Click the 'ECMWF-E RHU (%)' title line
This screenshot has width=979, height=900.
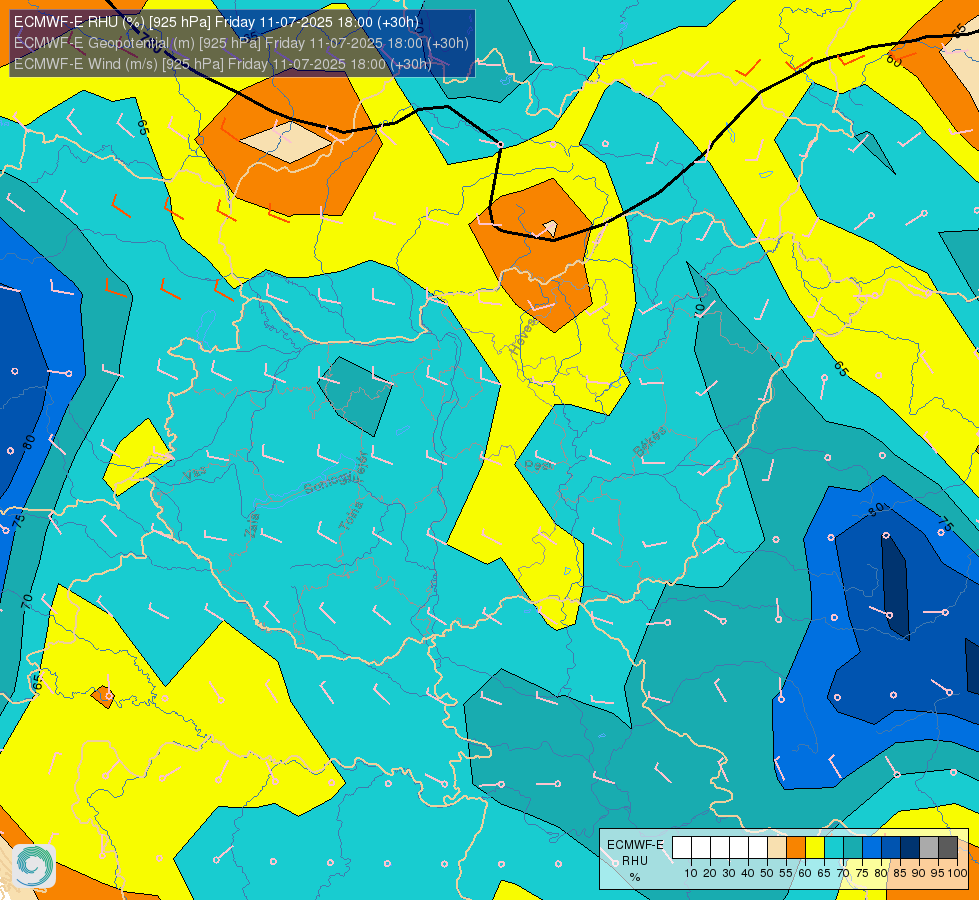point(216,22)
